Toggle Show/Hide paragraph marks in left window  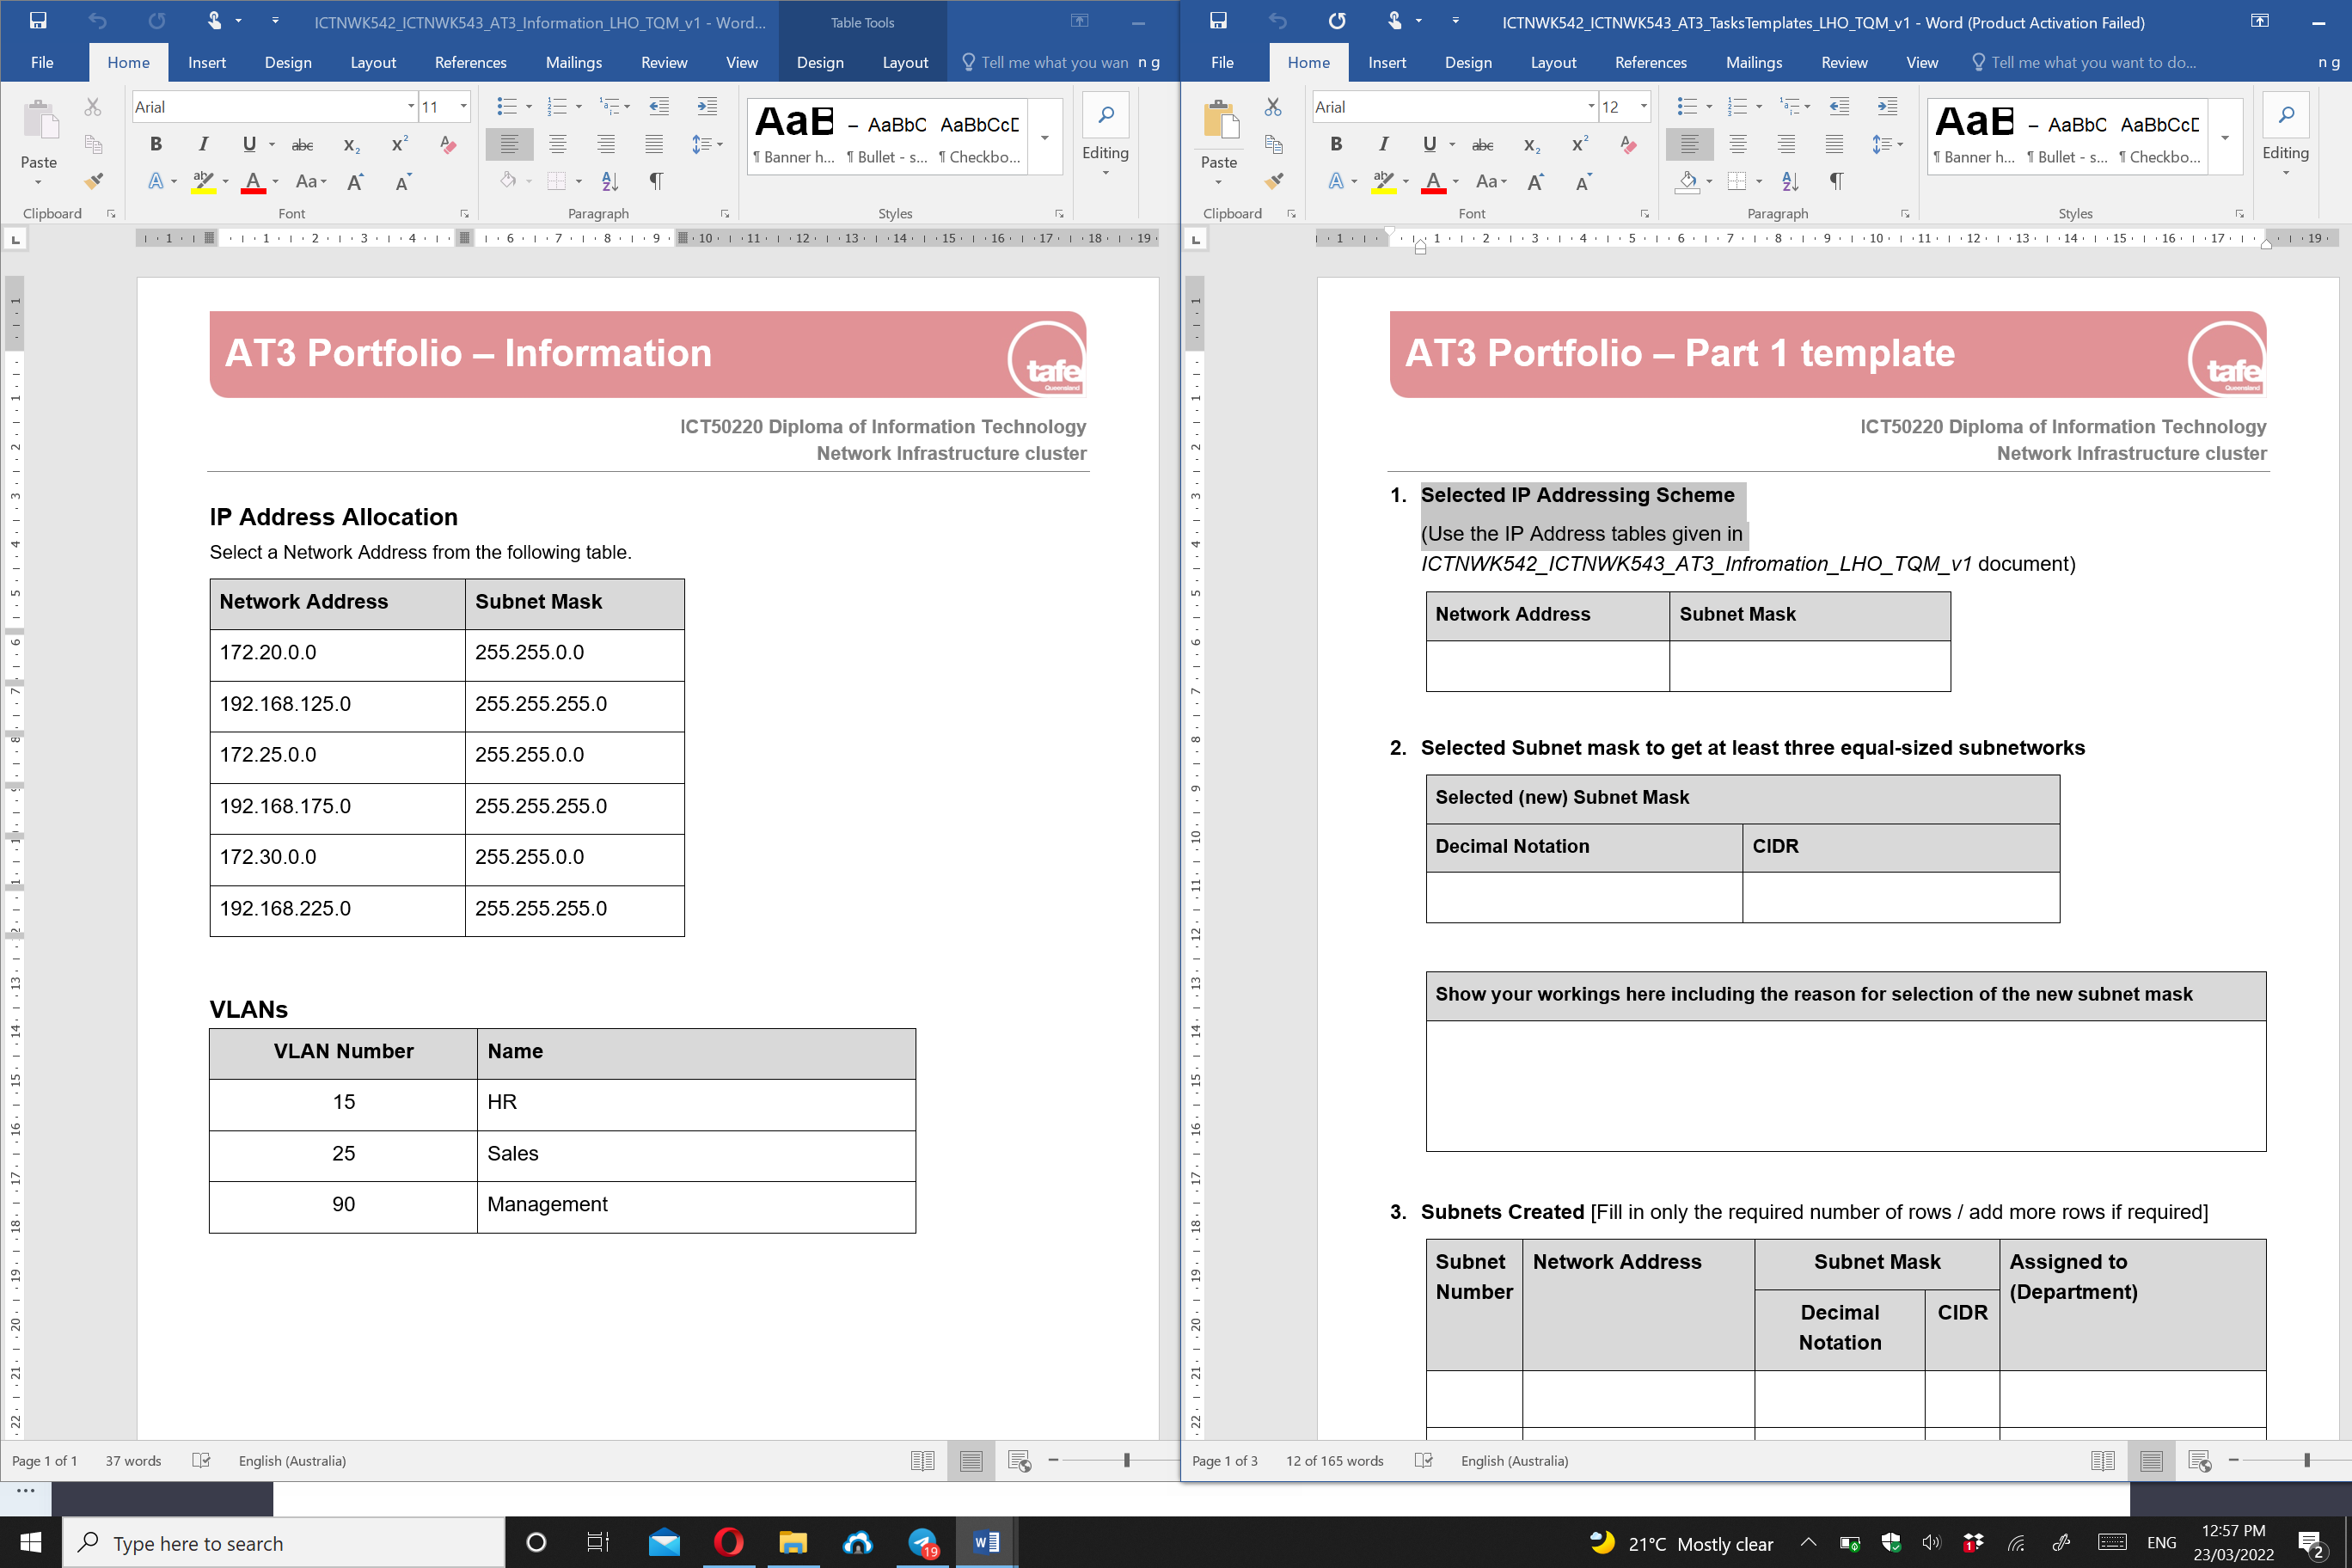(656, 182)
